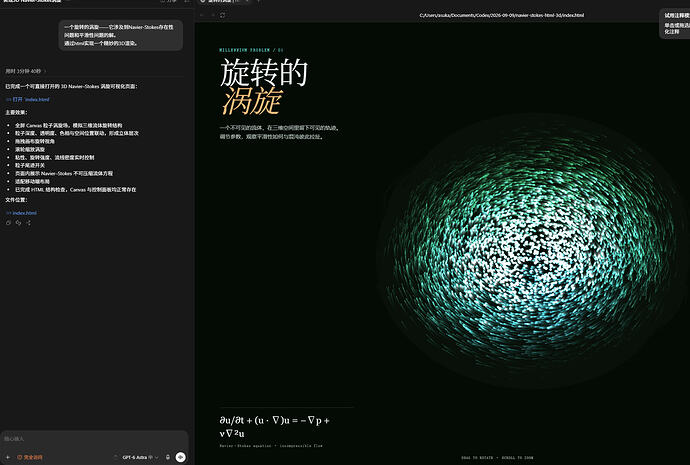690x465 pixels.
Task: Click the microphone icon in composer
Action: pos(168,457)
